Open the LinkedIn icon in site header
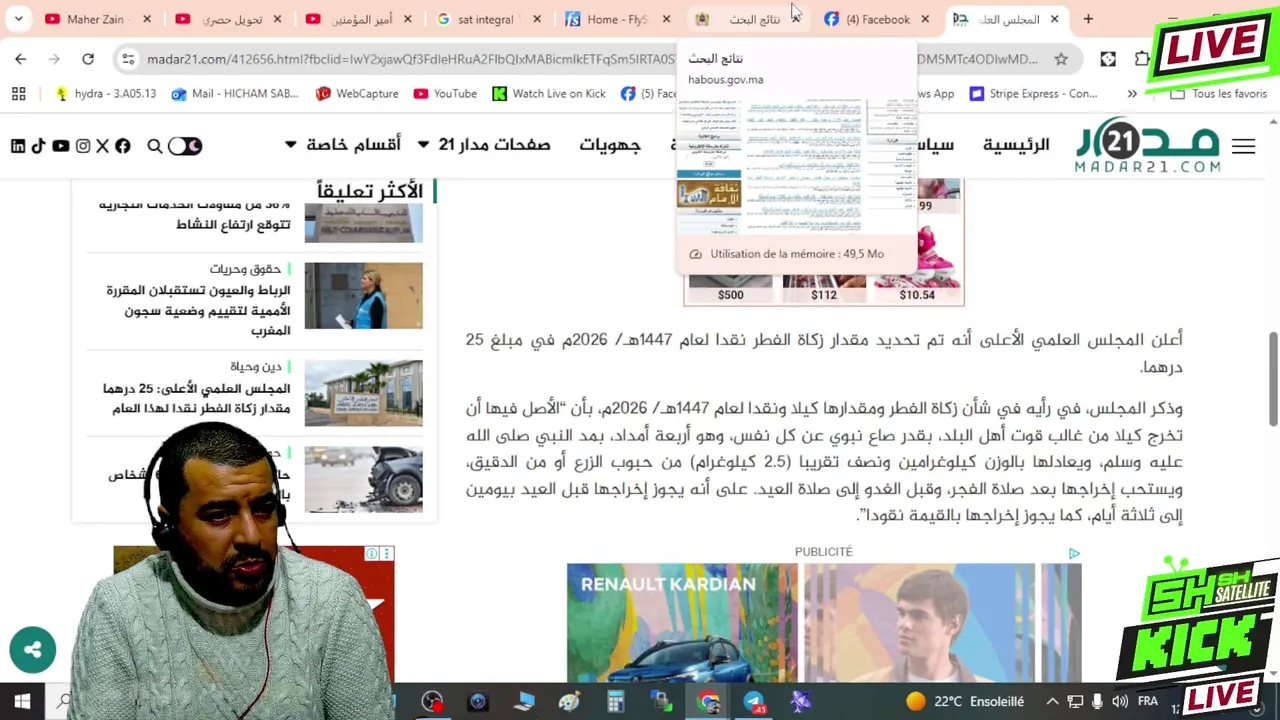Image resolution: width=1280 pixels, height=720 pixels. (x=18, y=146)
